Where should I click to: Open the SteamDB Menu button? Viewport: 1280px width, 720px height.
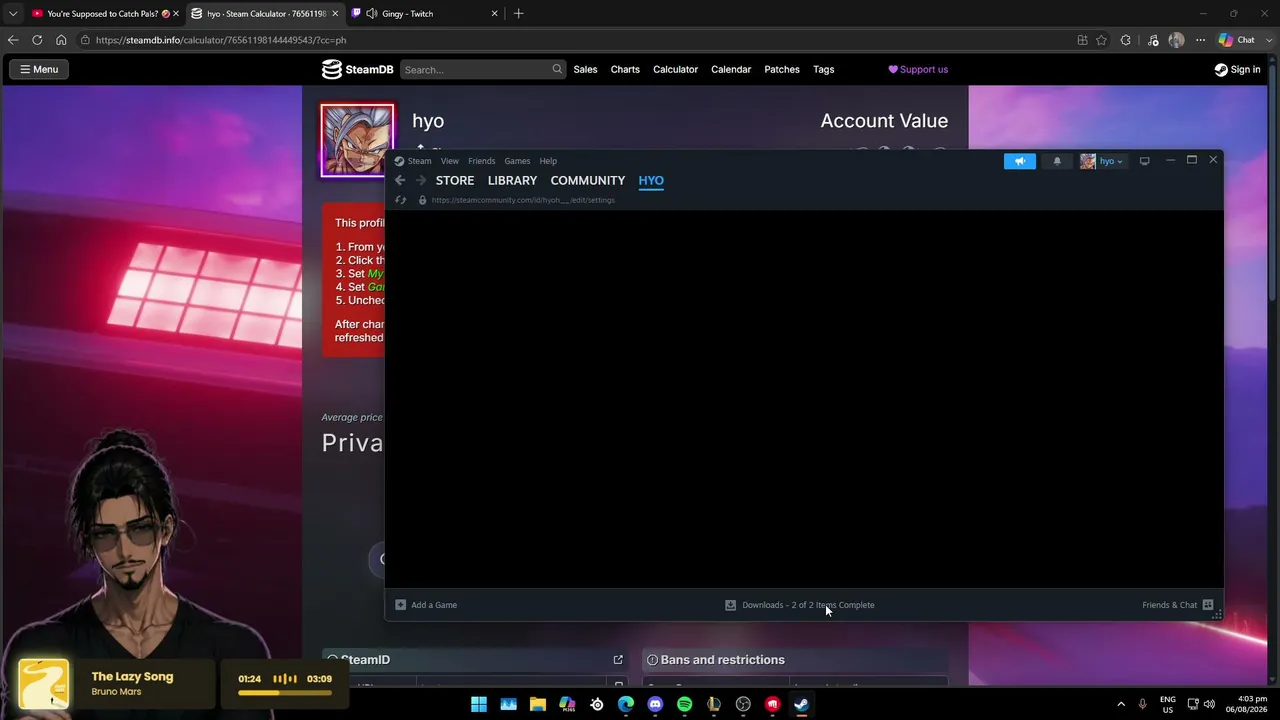click(38, 69)
